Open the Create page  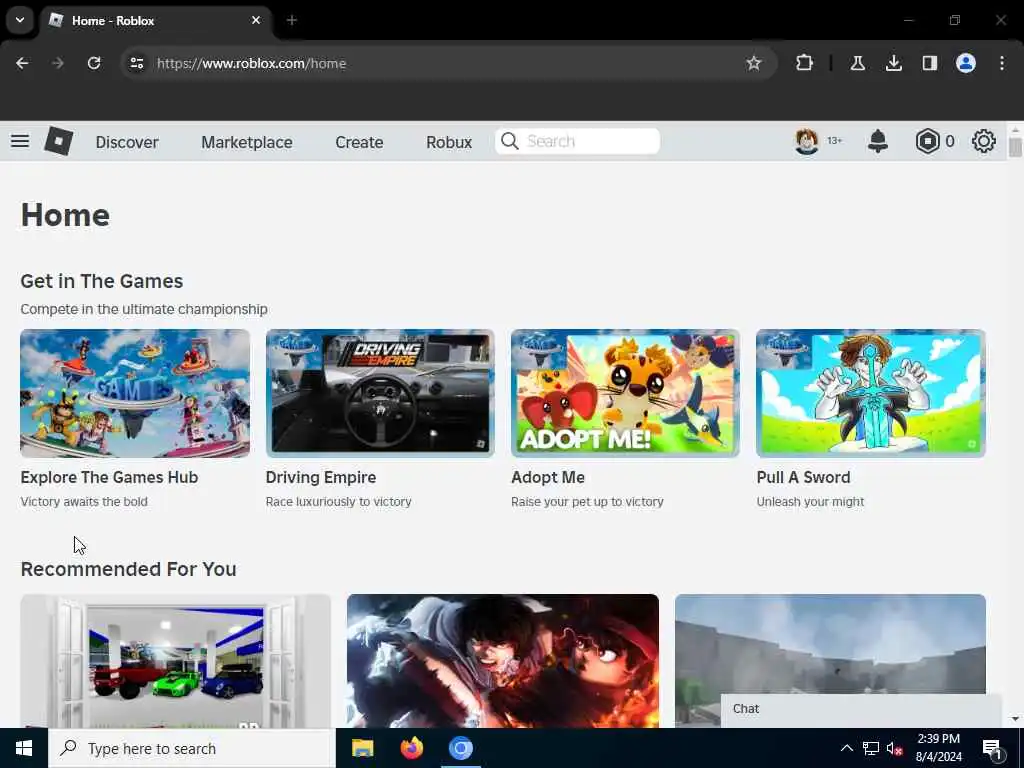pyautogui.click(x=359, y=142)
